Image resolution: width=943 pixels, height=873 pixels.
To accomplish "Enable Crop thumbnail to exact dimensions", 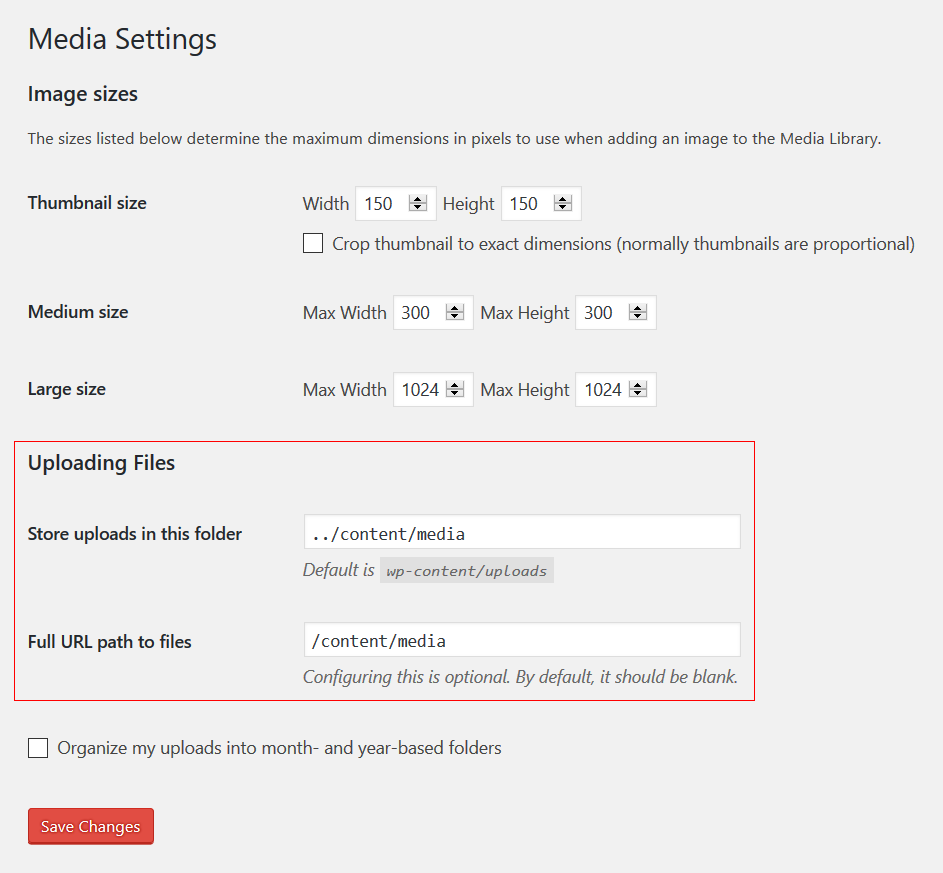I will click(313, 244).
